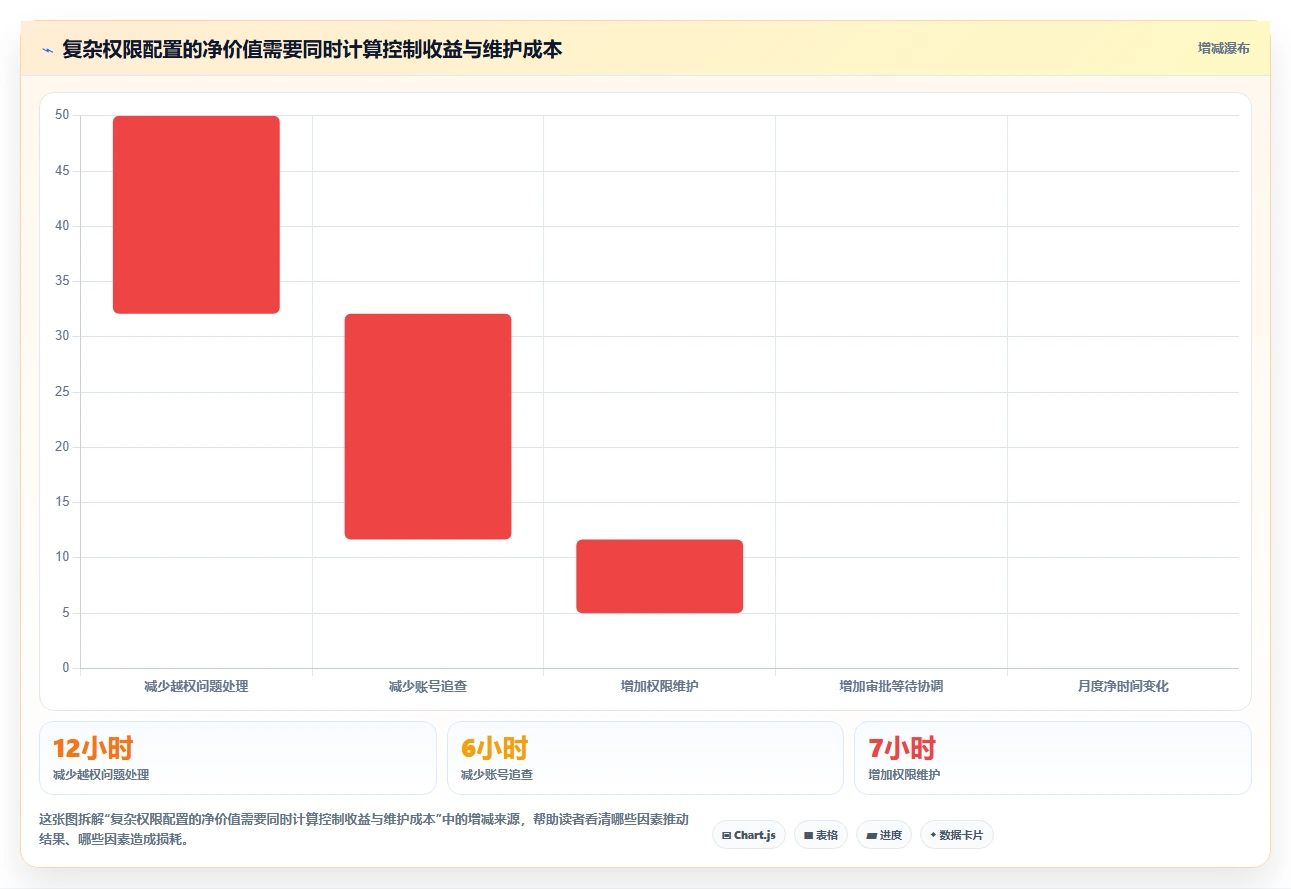Image resolution: width=1291 pixels, height=889 pixels.
Task: Open the 6小时 data card
Action: (645, 758)
